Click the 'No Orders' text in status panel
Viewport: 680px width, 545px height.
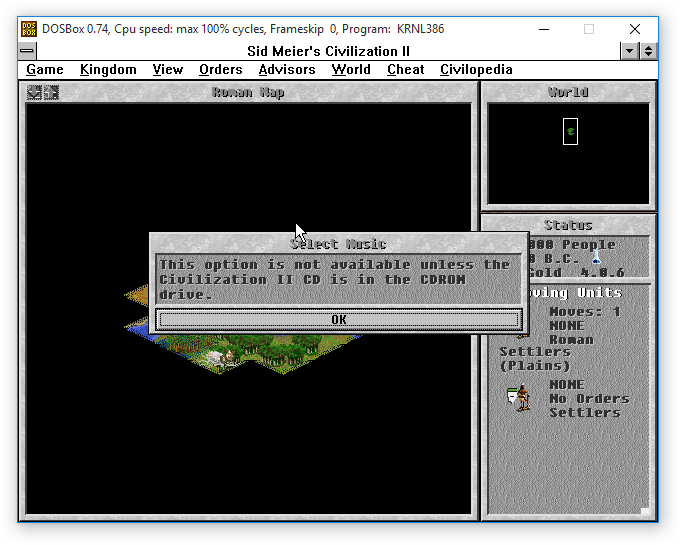click(x=589, y=398)
